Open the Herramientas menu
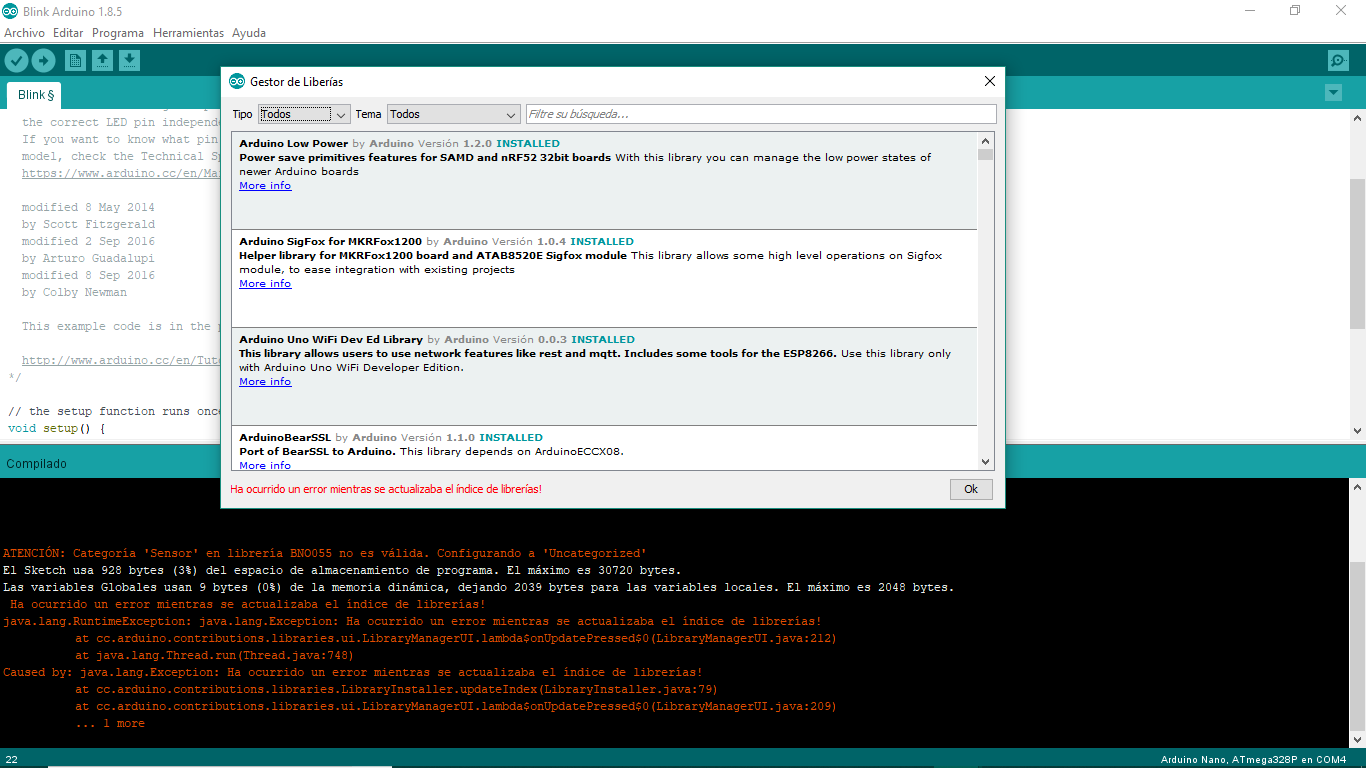This screenshot has width=1366, height=768. coord(188,33)
